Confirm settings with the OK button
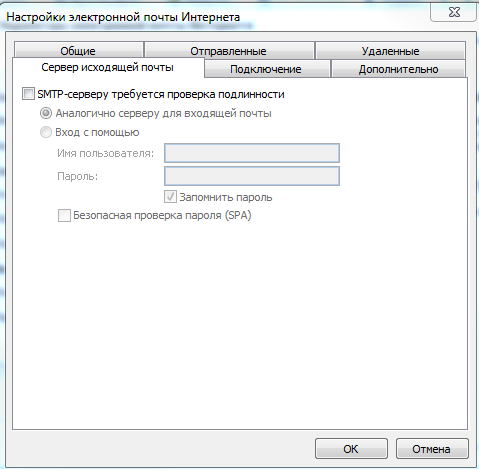The height and width of the screenshot is (469, 479). tap(351, 449)
